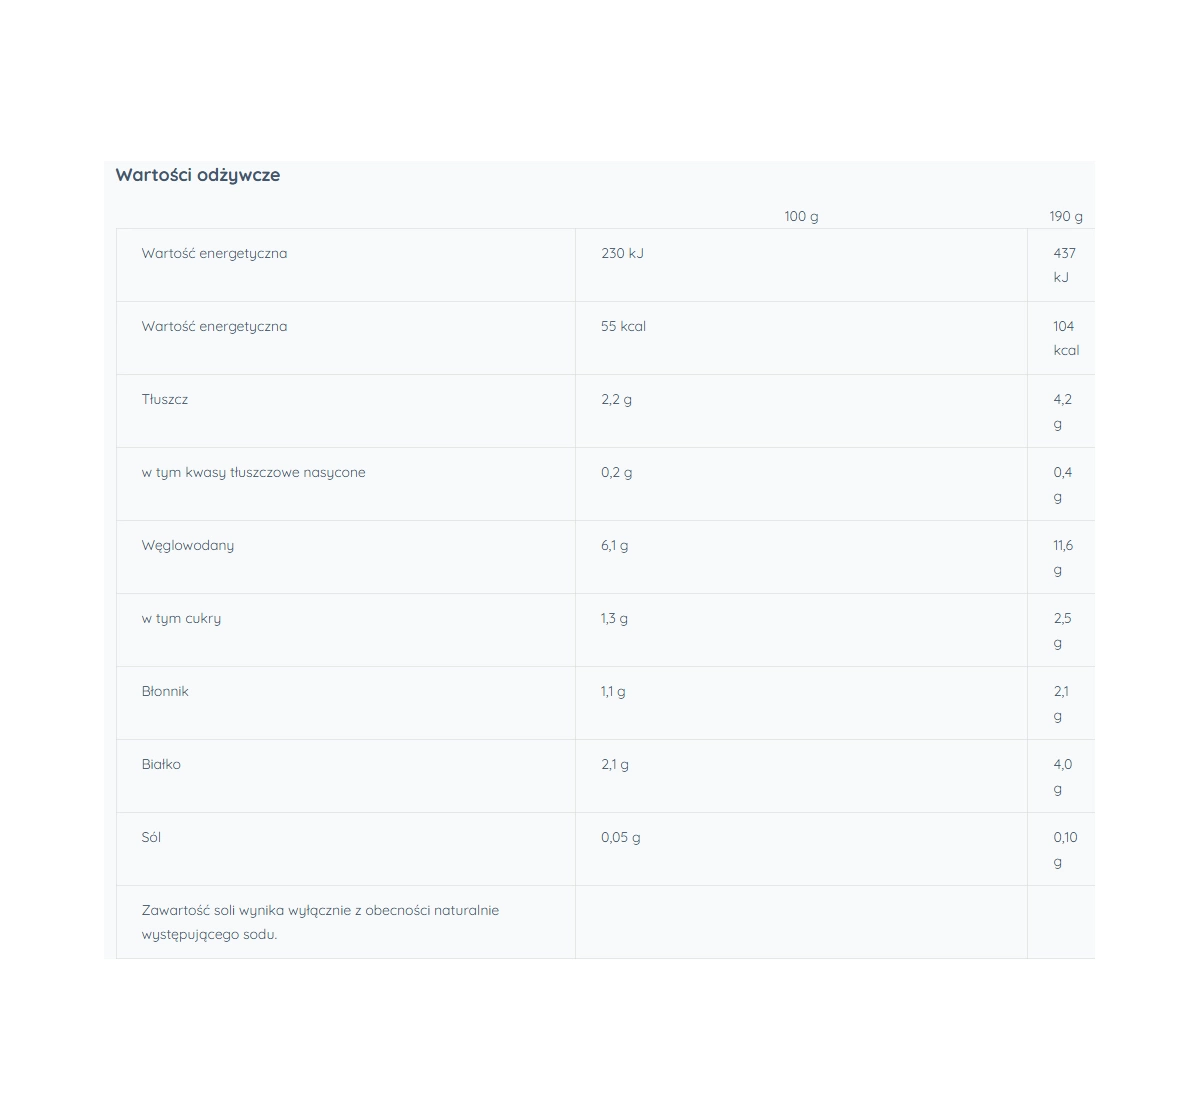
Task: Click the "2,2 g" fat value
Action: (x=616, y=399)
